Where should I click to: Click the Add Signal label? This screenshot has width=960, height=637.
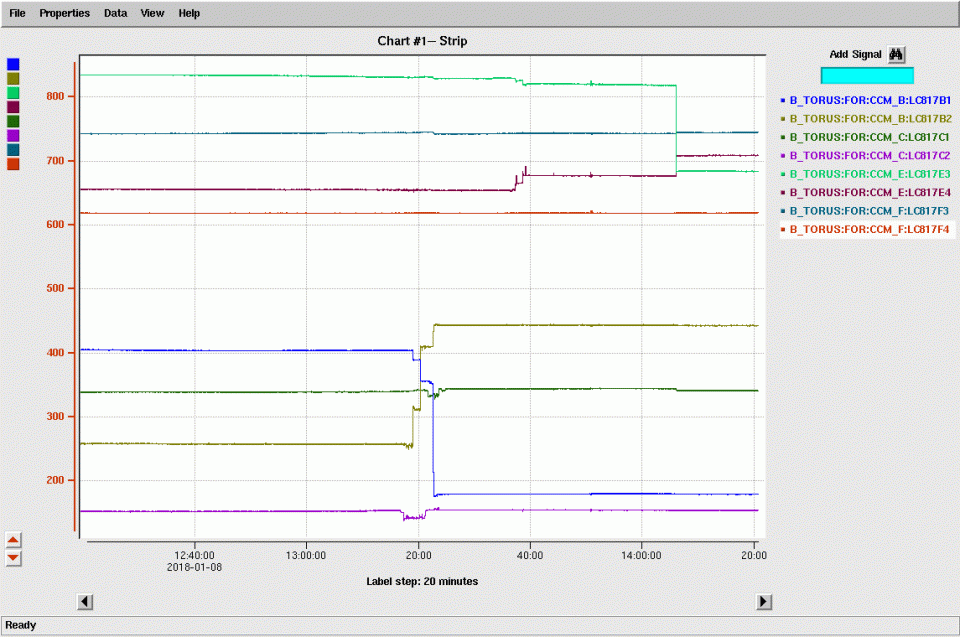tap(855, 55)
